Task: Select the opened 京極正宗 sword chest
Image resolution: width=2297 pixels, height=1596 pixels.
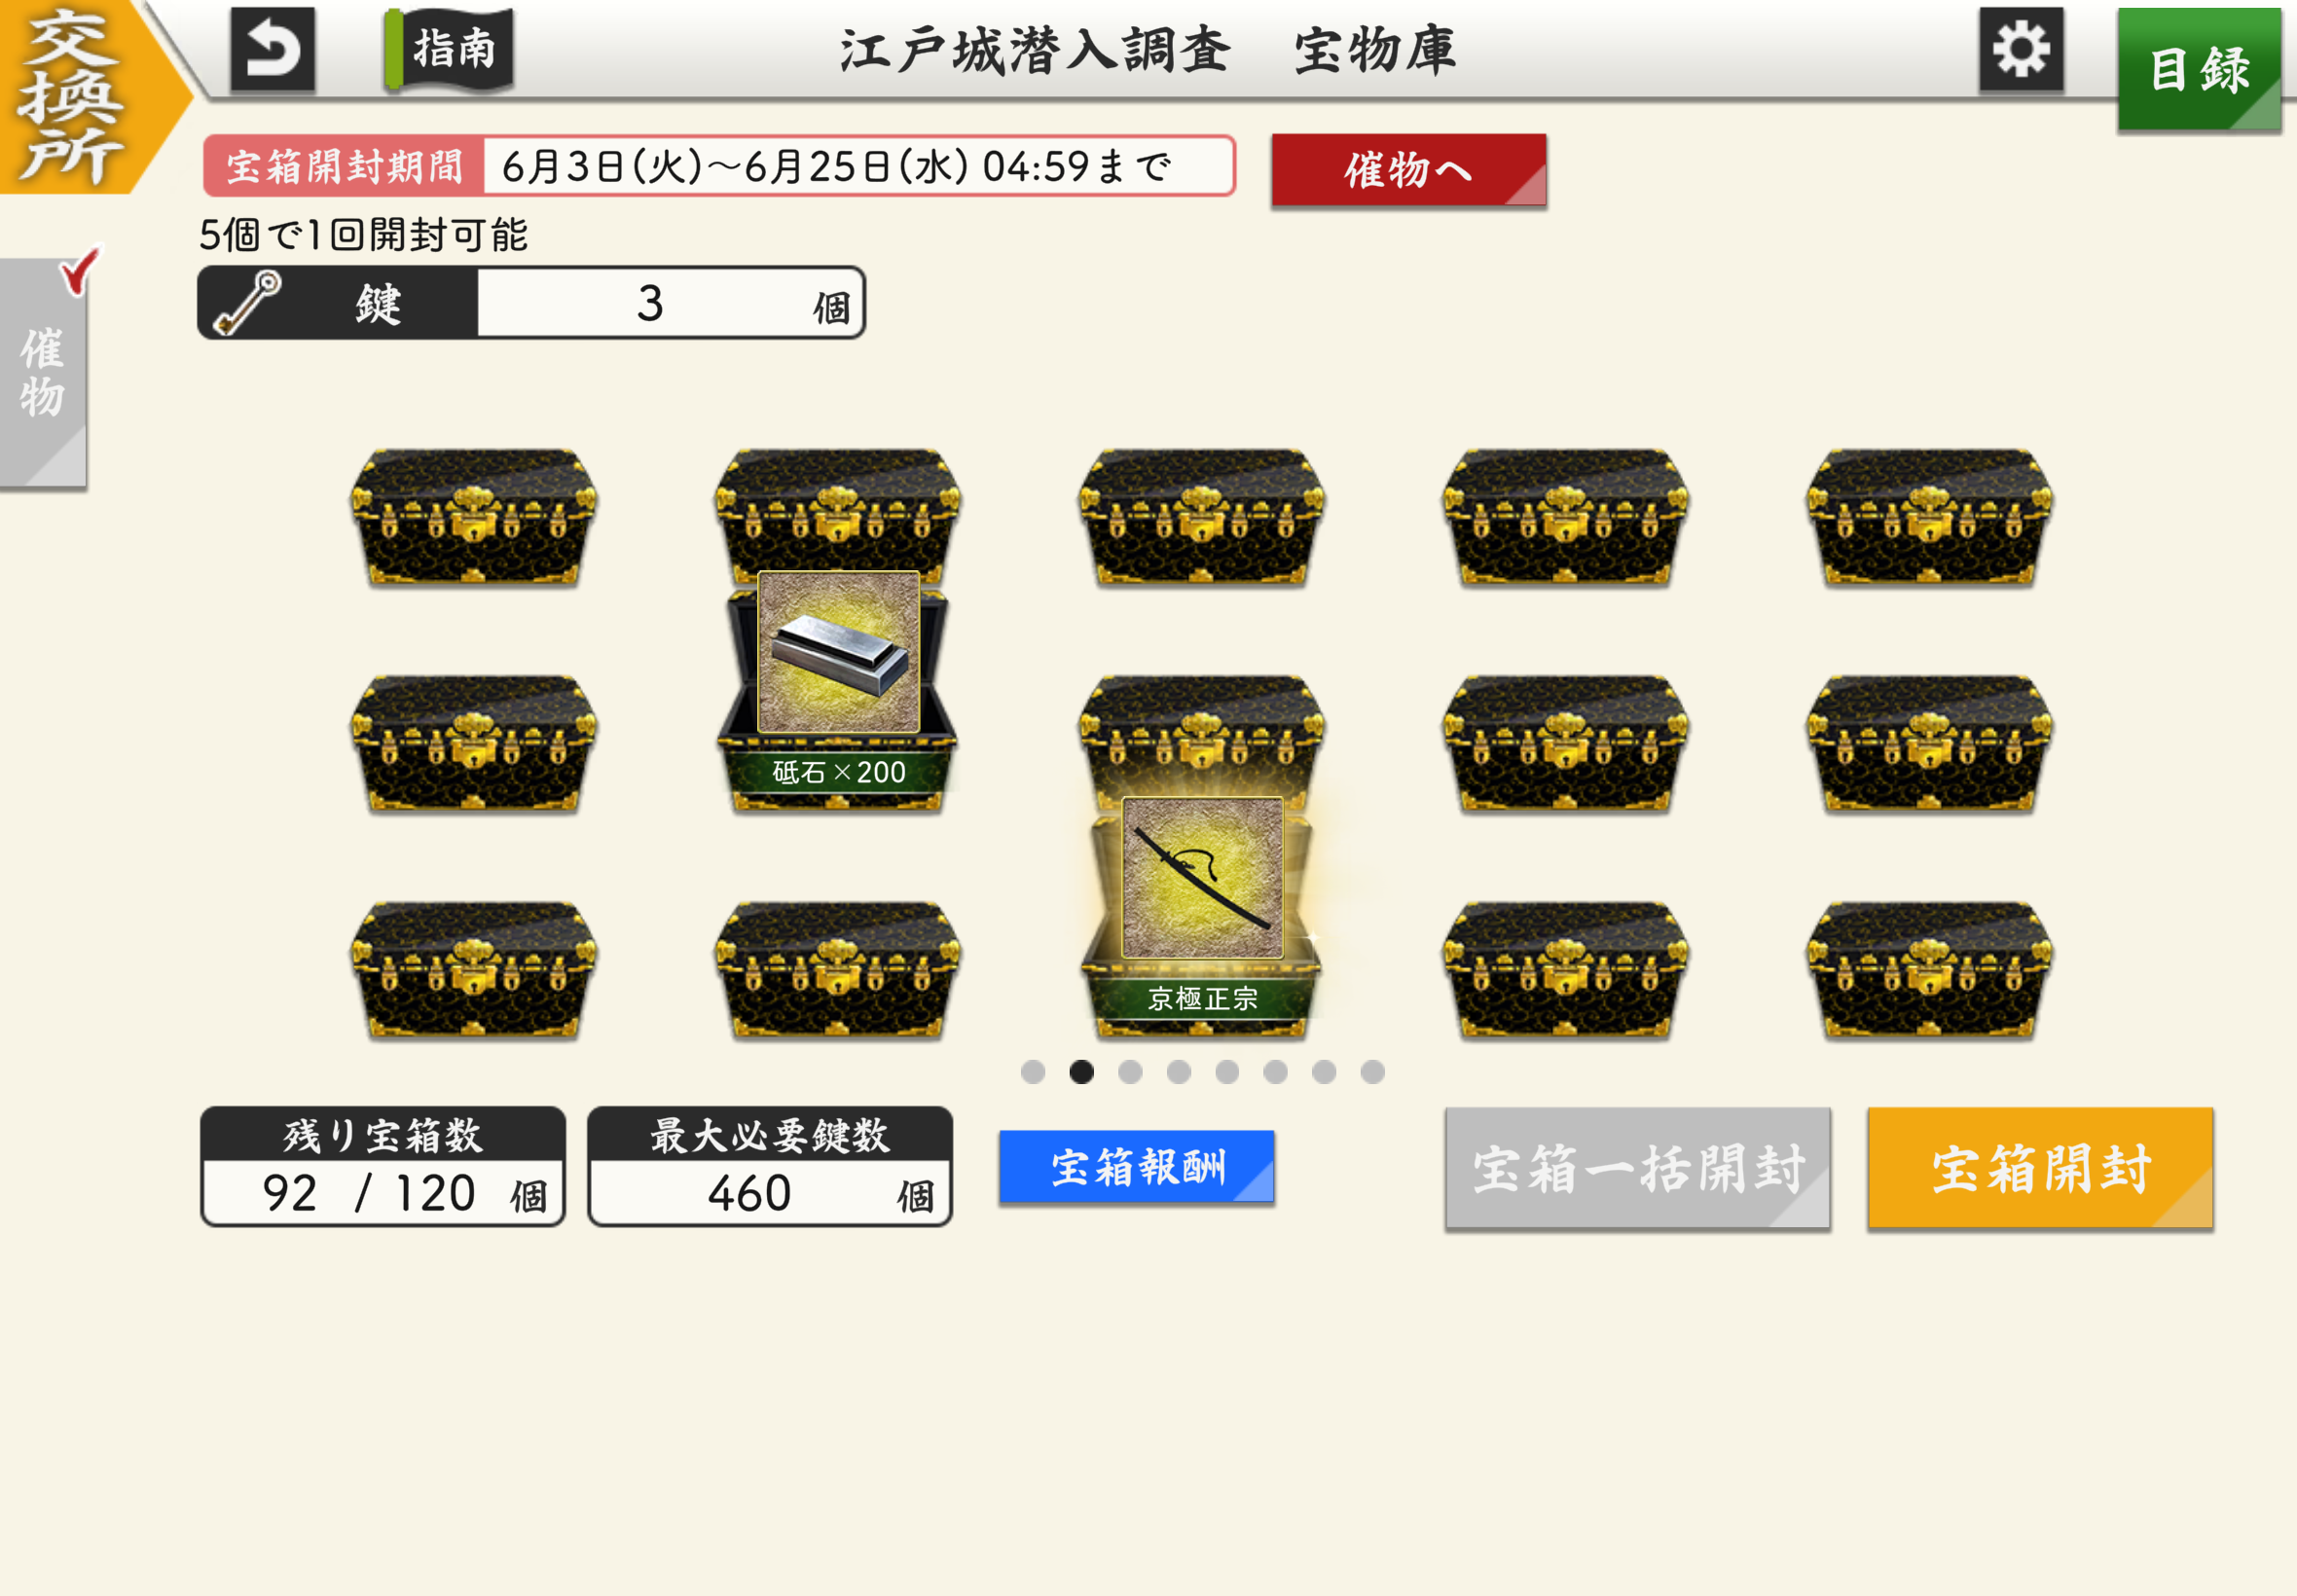Action: [1202, 916]
